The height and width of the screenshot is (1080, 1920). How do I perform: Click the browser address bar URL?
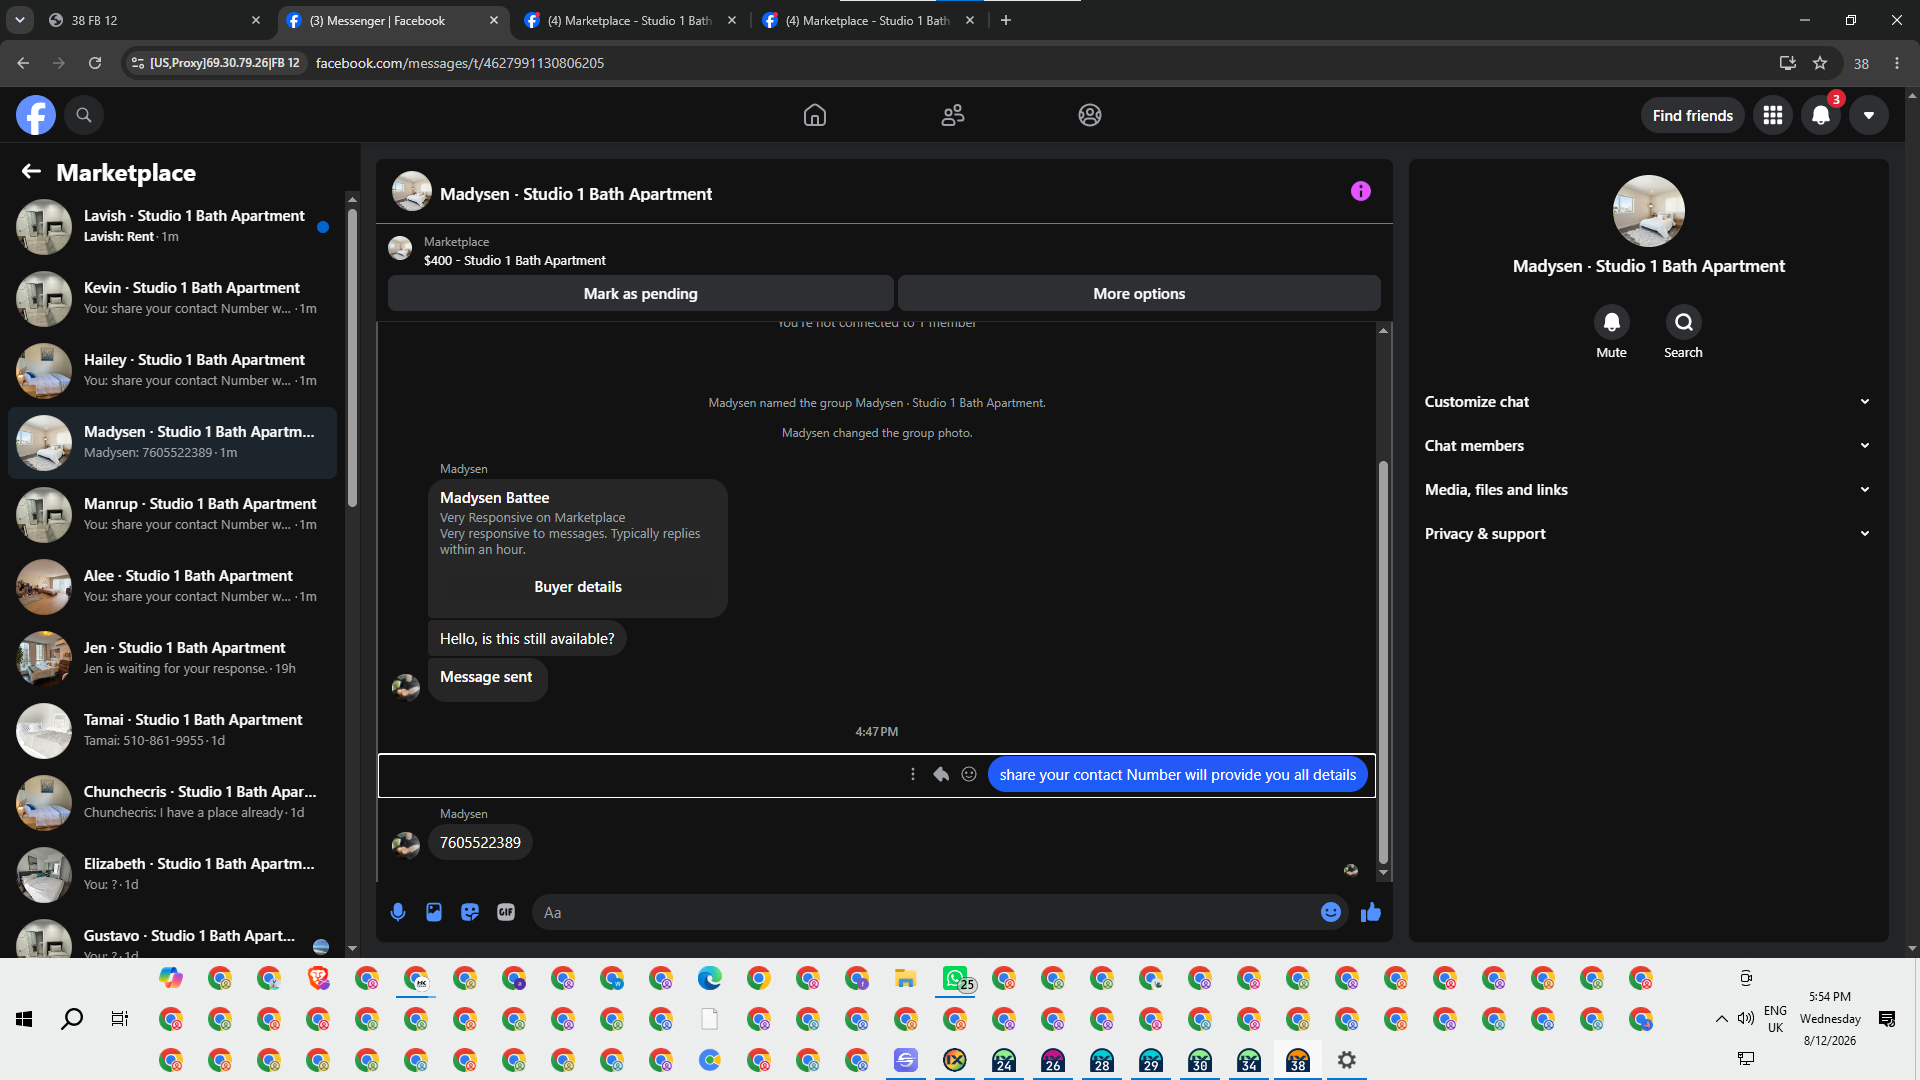click(460, 63)
